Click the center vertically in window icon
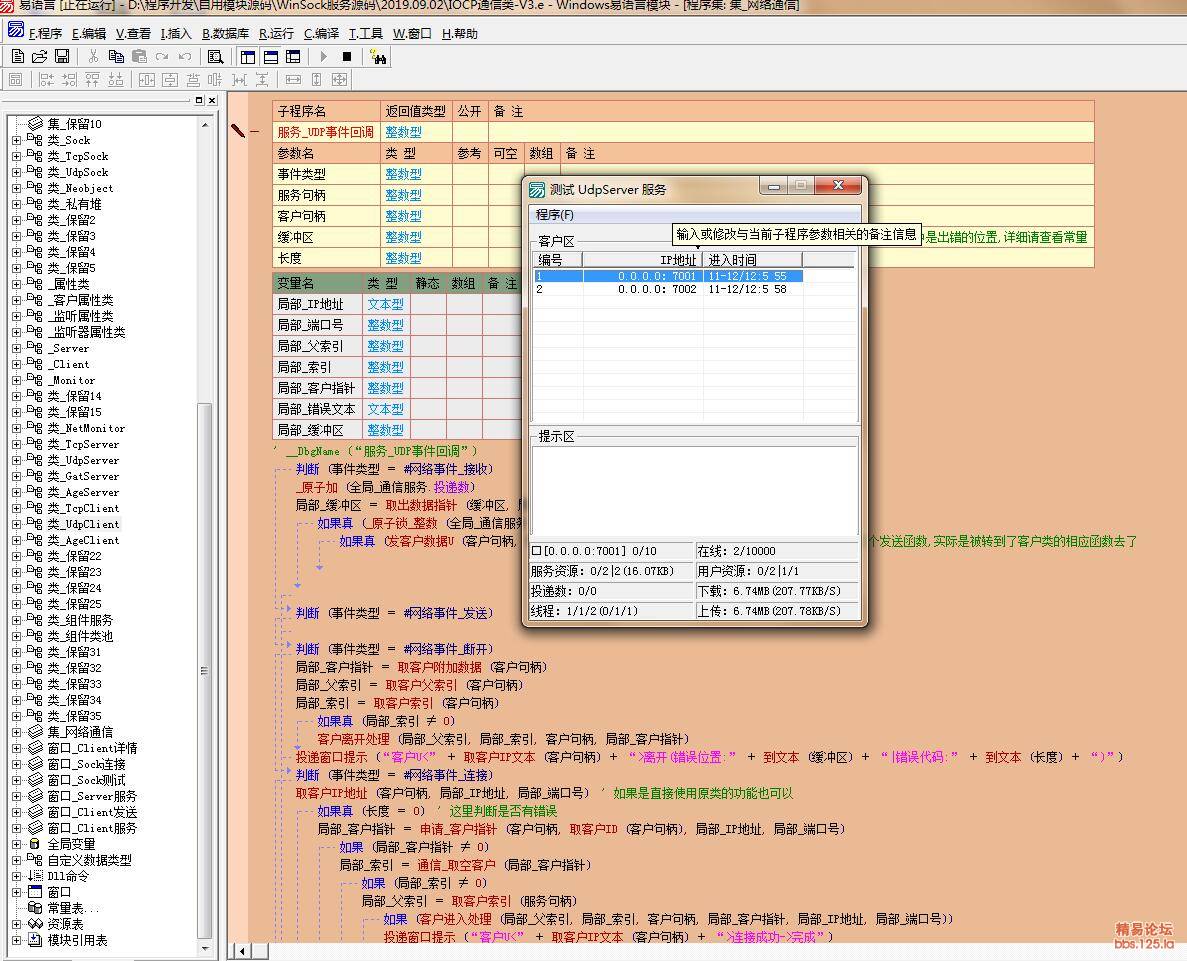The width and height of the screenshot is (1187, 961). (170, 79)
